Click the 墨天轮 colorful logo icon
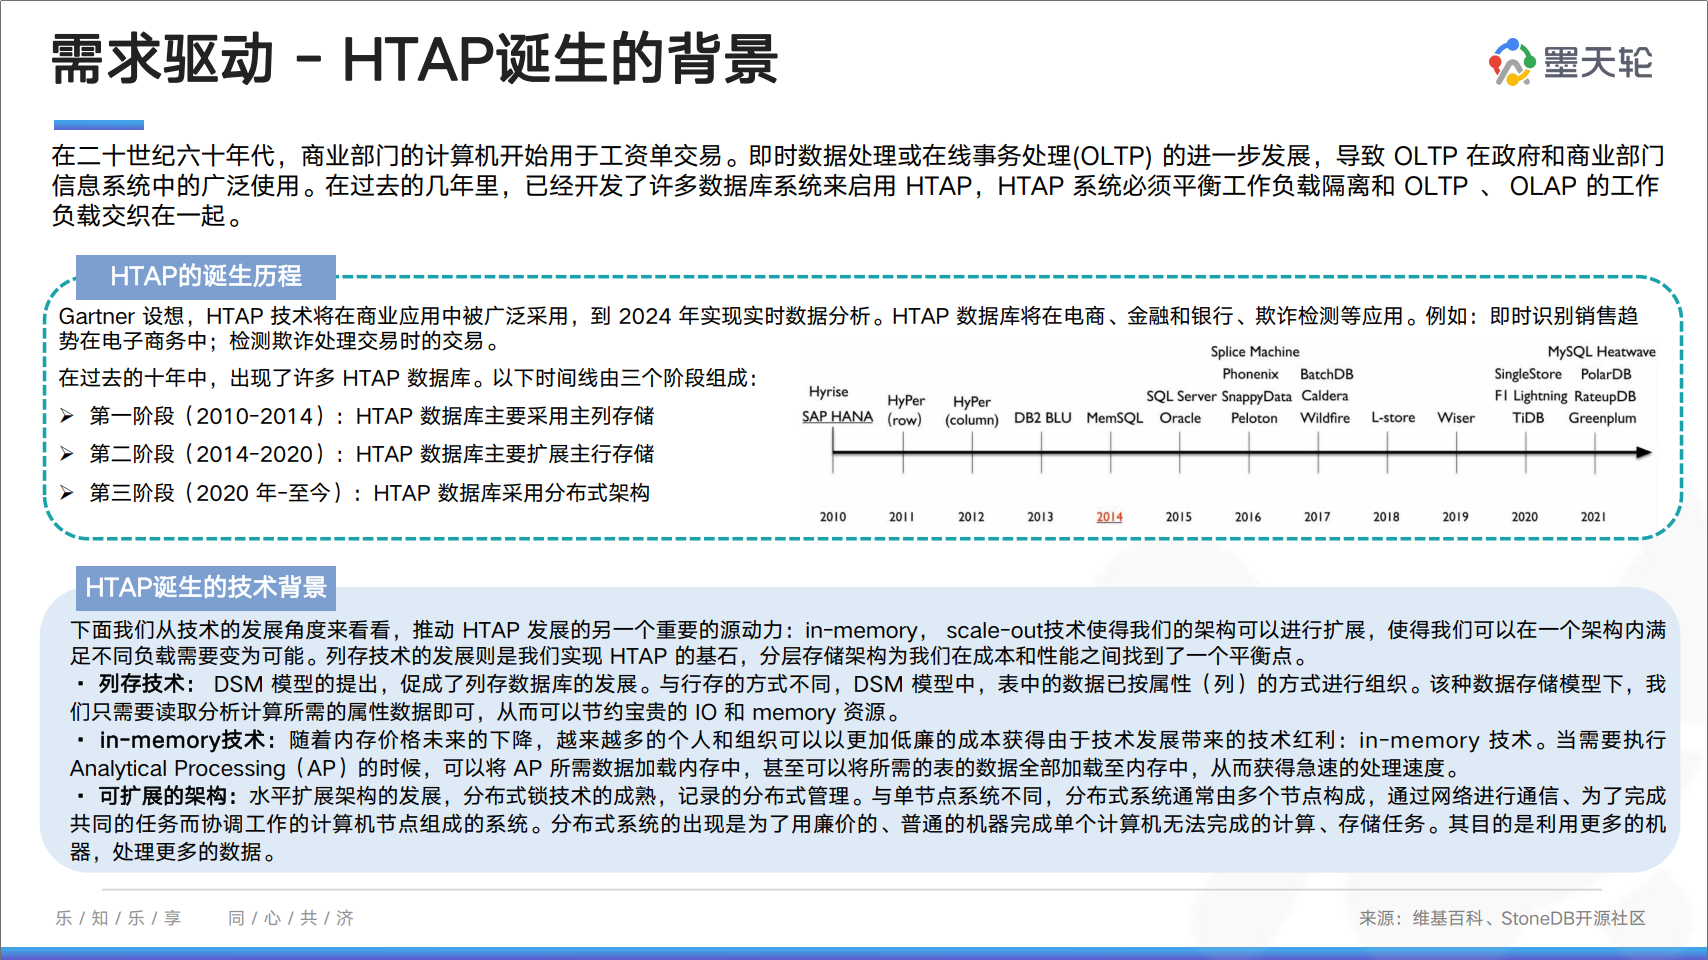 pos(1512,62)
